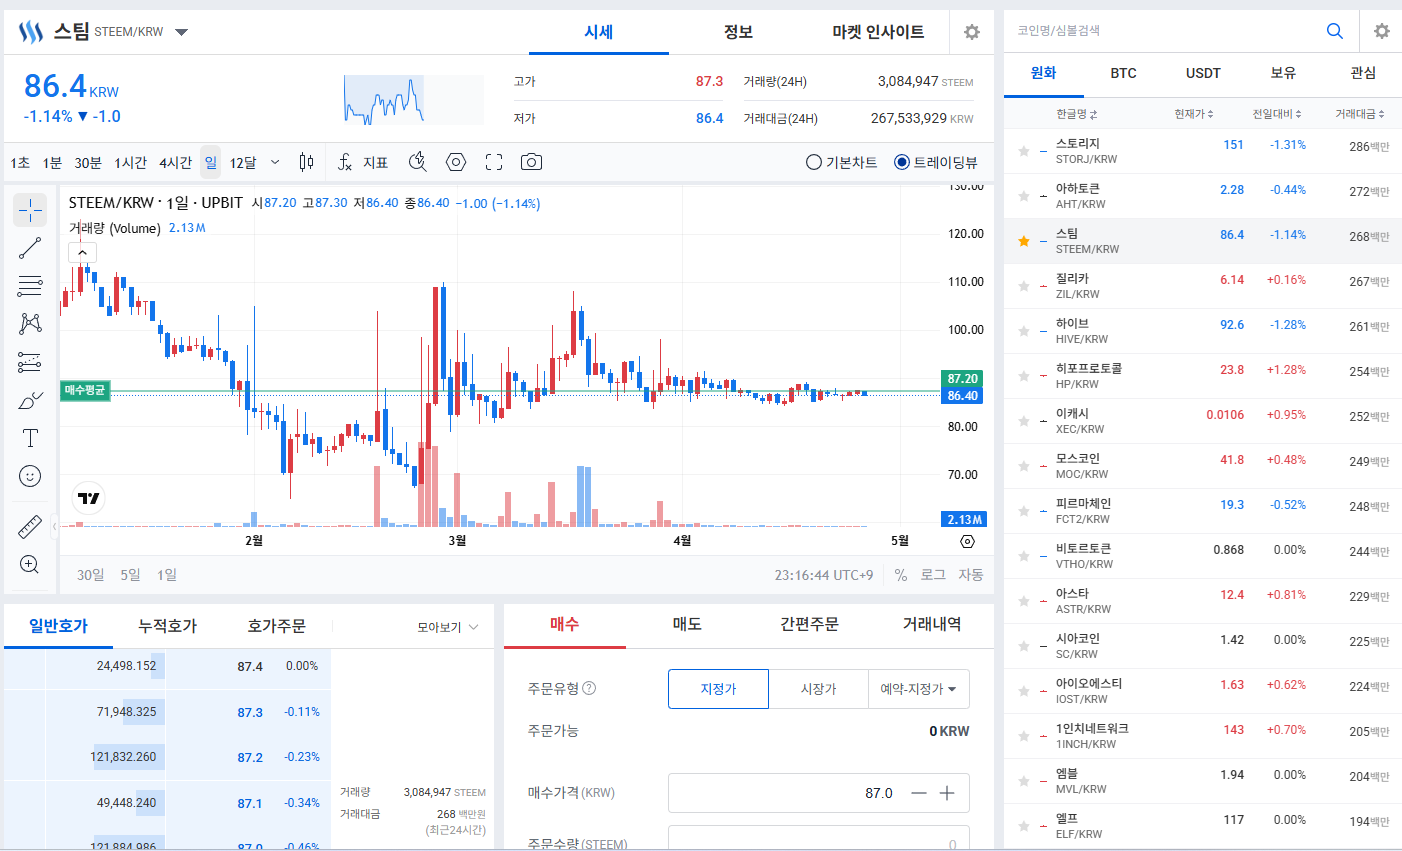The height and width of the screenshot is (851, 1402).
Task: Switch chart to fullscreen mode
Action: (494, 162)
